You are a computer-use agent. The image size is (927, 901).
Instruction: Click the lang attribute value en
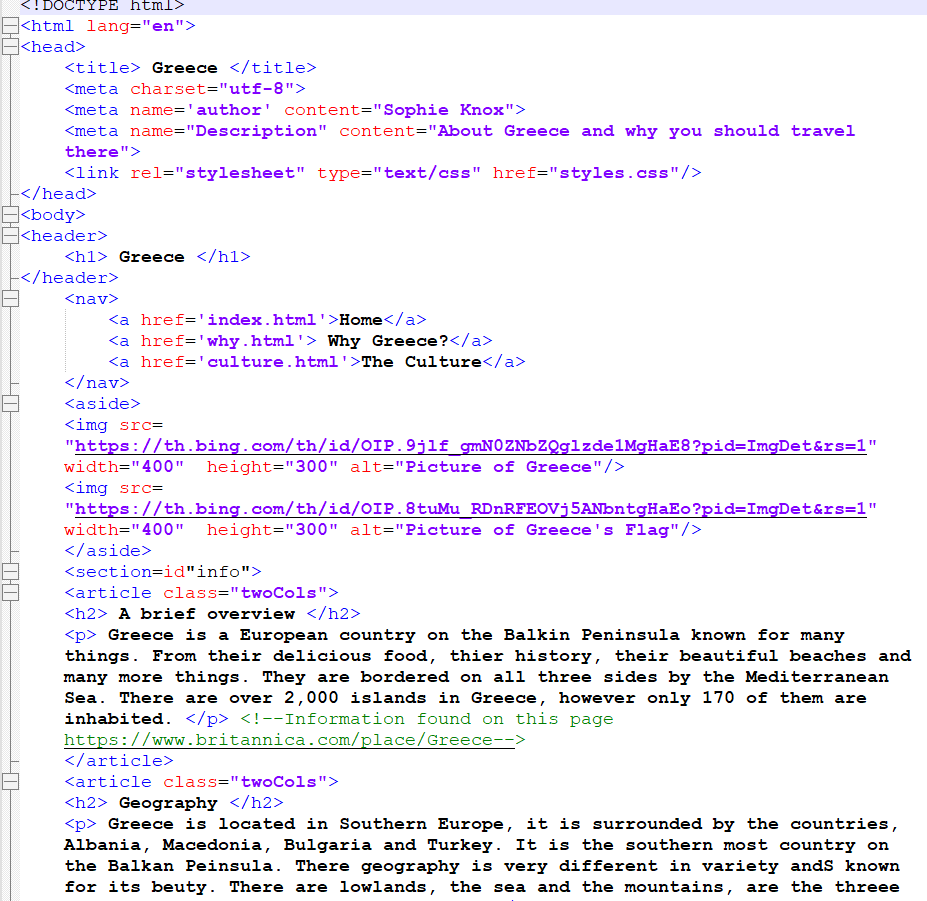click(163, 26)
